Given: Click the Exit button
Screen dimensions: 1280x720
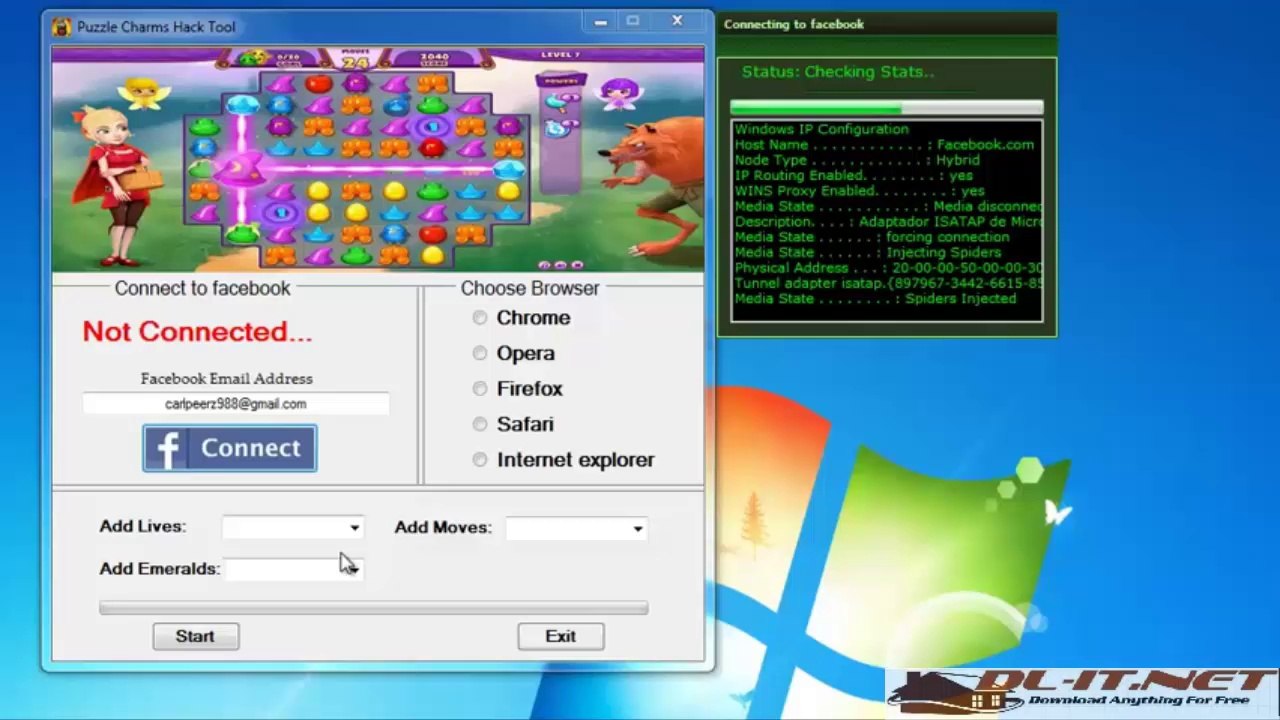Looking at the screenshot, I should (x=560, y=636).
